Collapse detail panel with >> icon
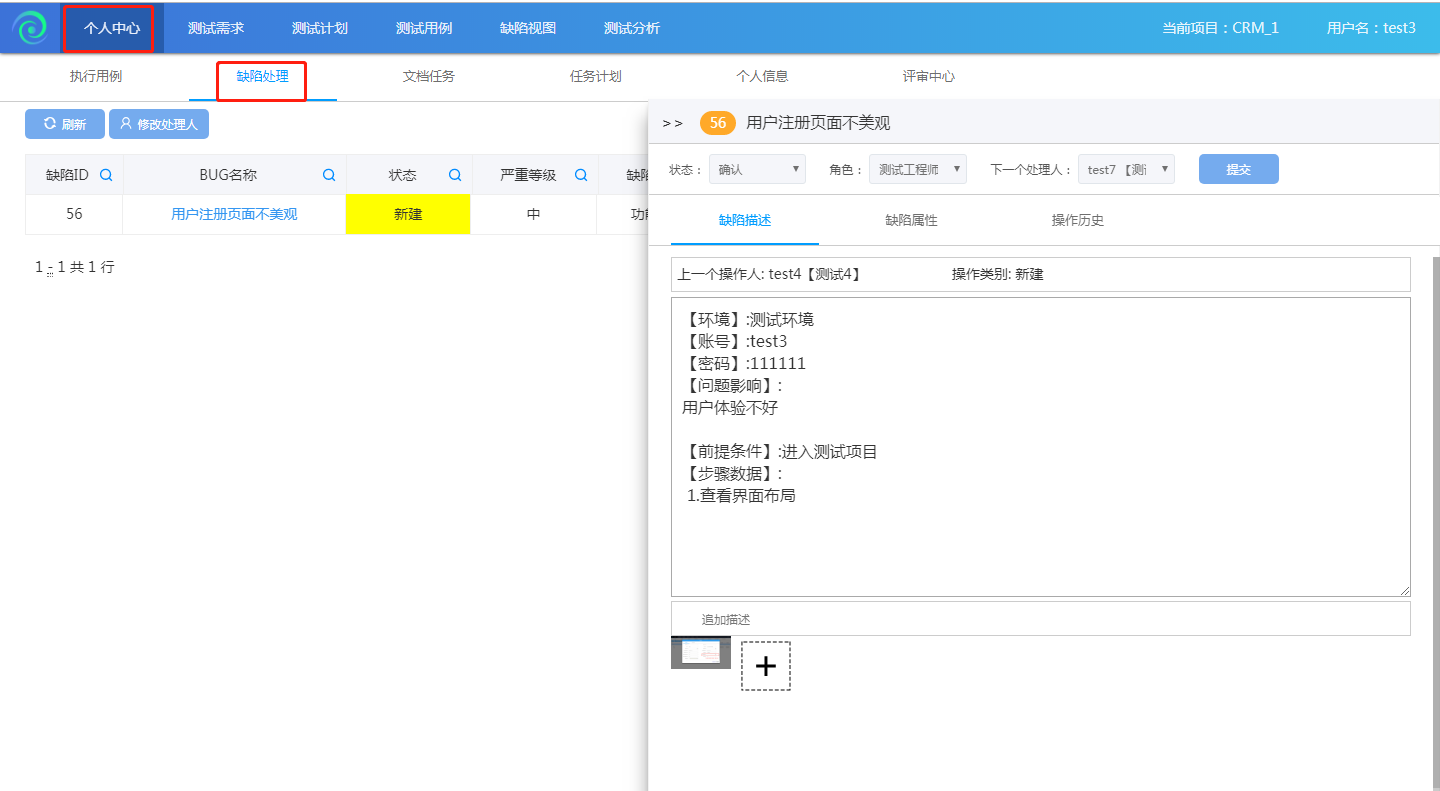Image resolution: width=1440 pixels, height=791 pixels. (x=672, y=123)
